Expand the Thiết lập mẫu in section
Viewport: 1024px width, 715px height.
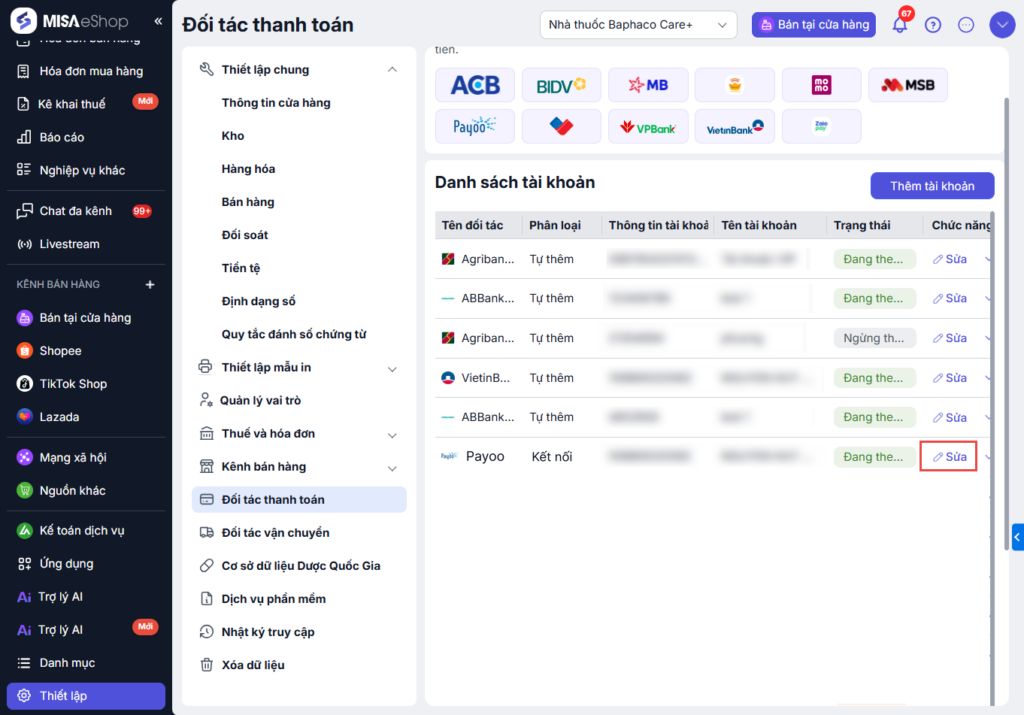tap(392, 369)
